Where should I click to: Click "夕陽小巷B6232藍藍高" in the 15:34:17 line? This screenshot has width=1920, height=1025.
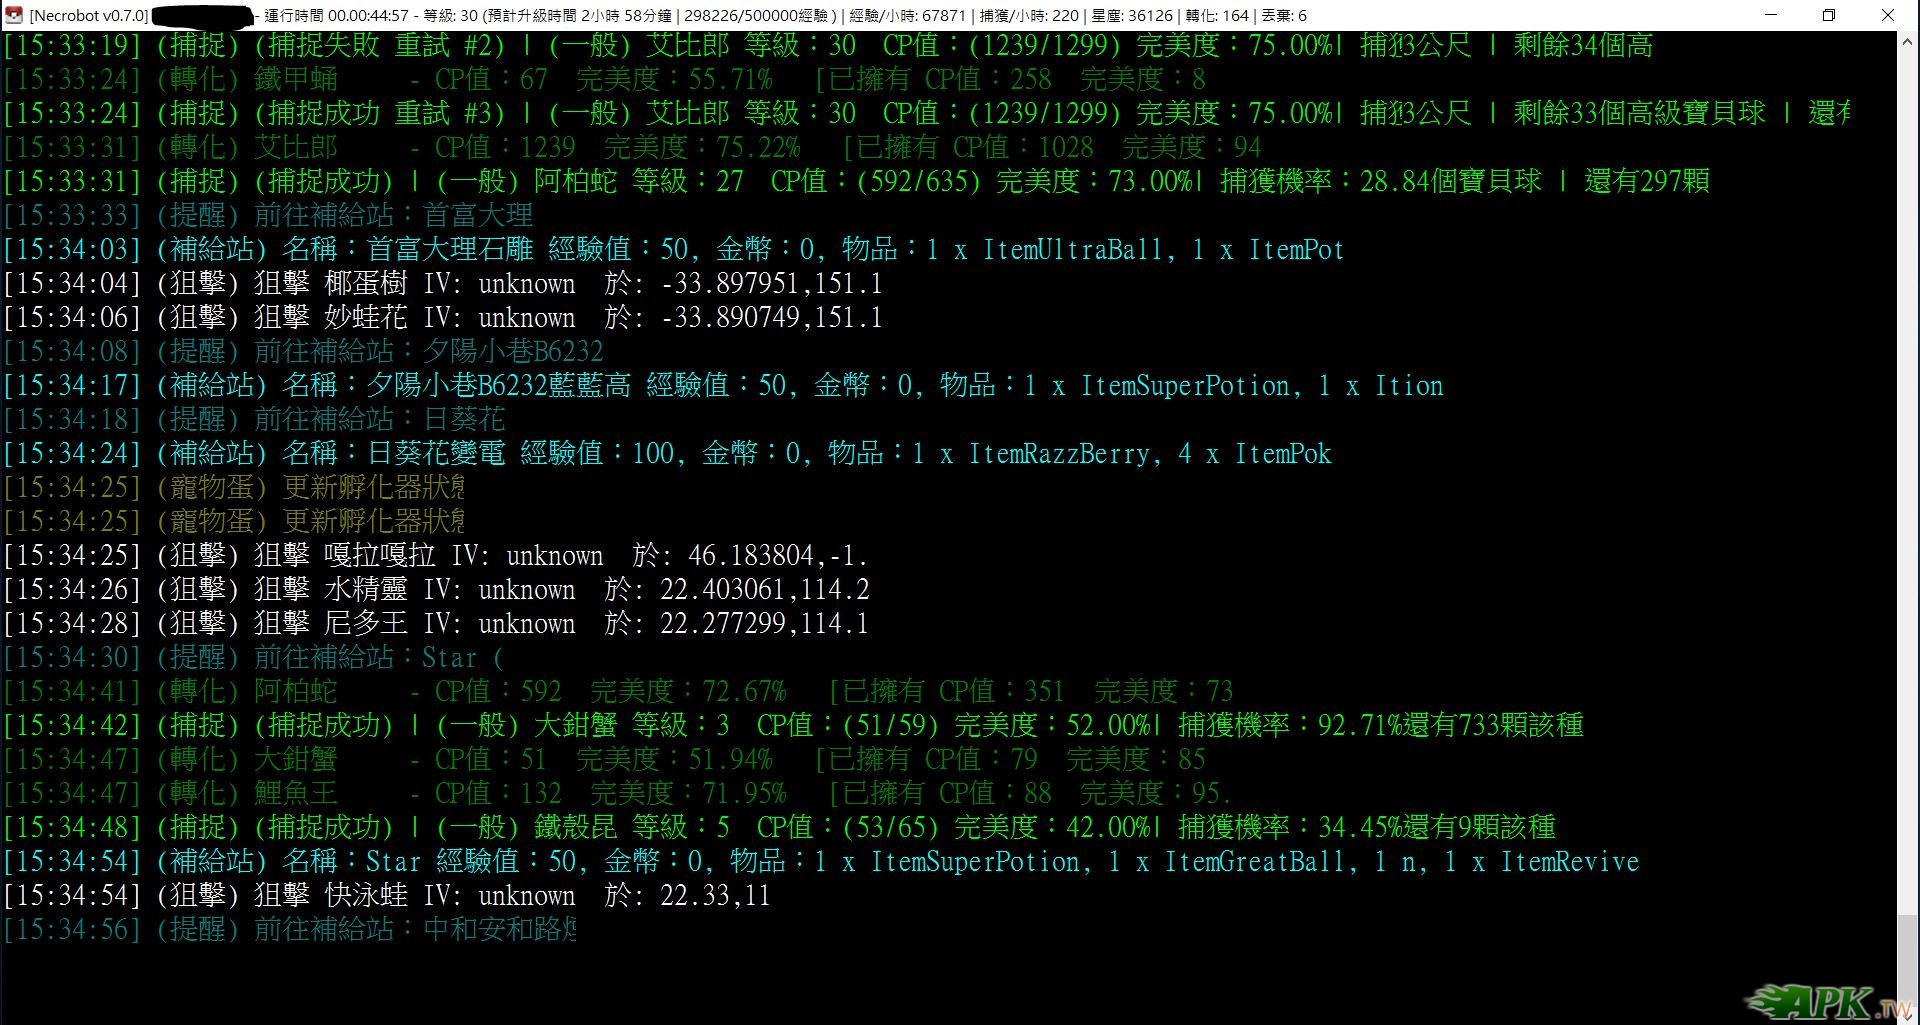498,386
